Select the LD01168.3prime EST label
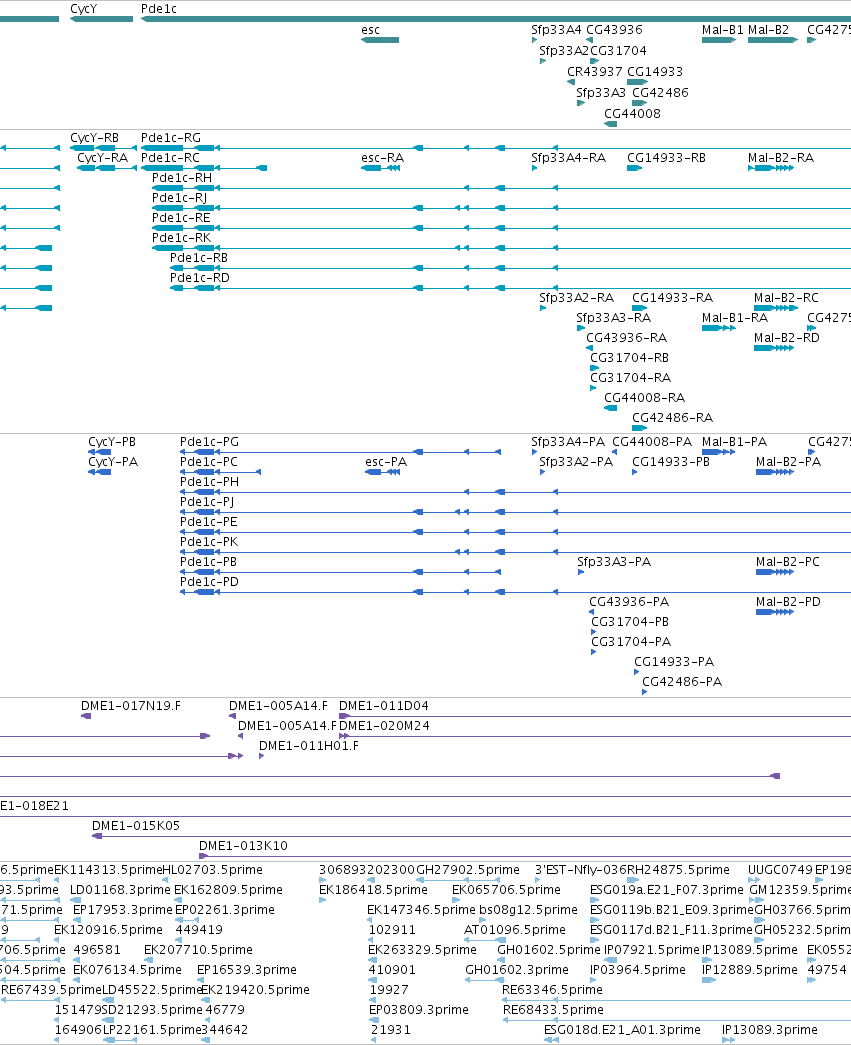This screenshot has height=1045, width=851. pyautogui.click(x=120, y=890)
